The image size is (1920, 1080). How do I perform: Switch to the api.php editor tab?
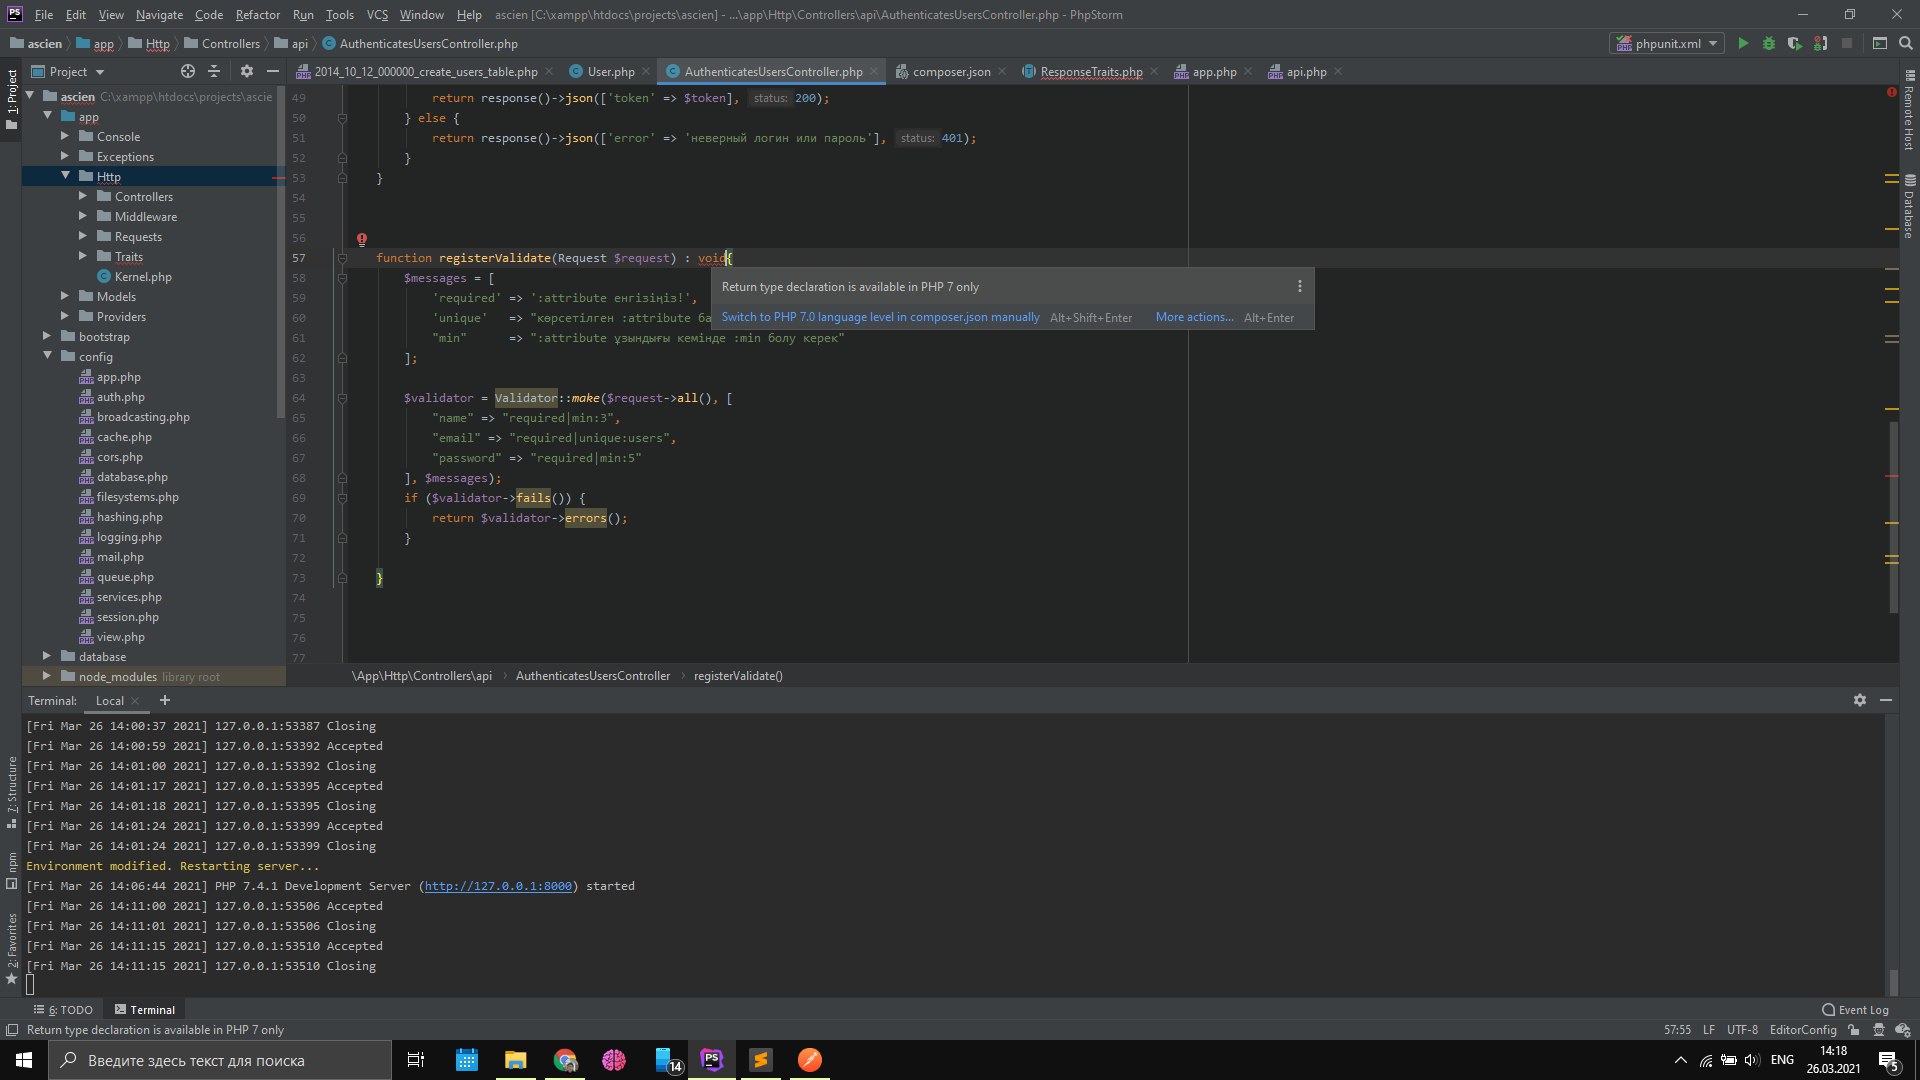[x=1306, y=72]
